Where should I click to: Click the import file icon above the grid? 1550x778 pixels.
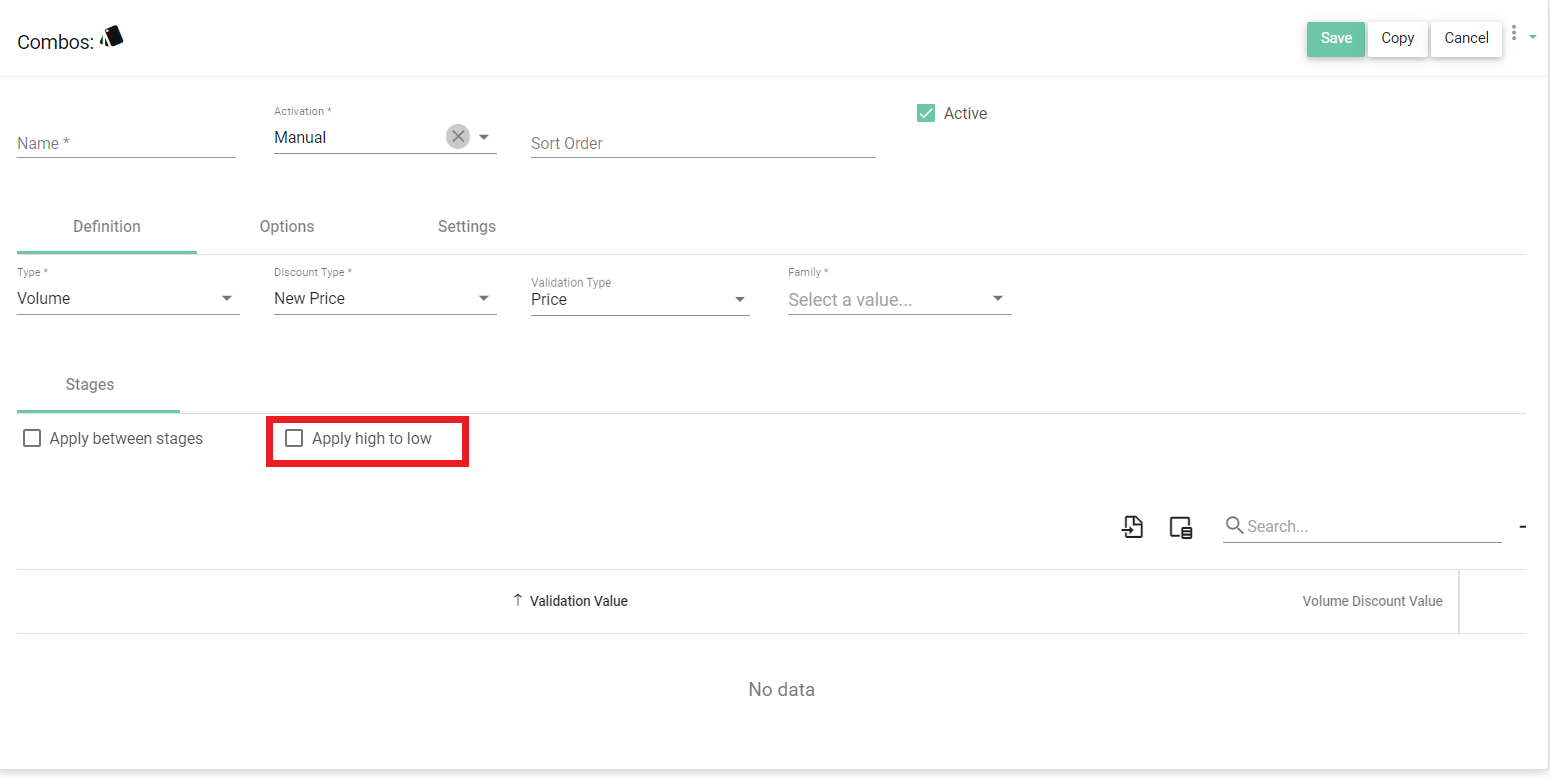pyautogui.click(x=1132, y=527)
